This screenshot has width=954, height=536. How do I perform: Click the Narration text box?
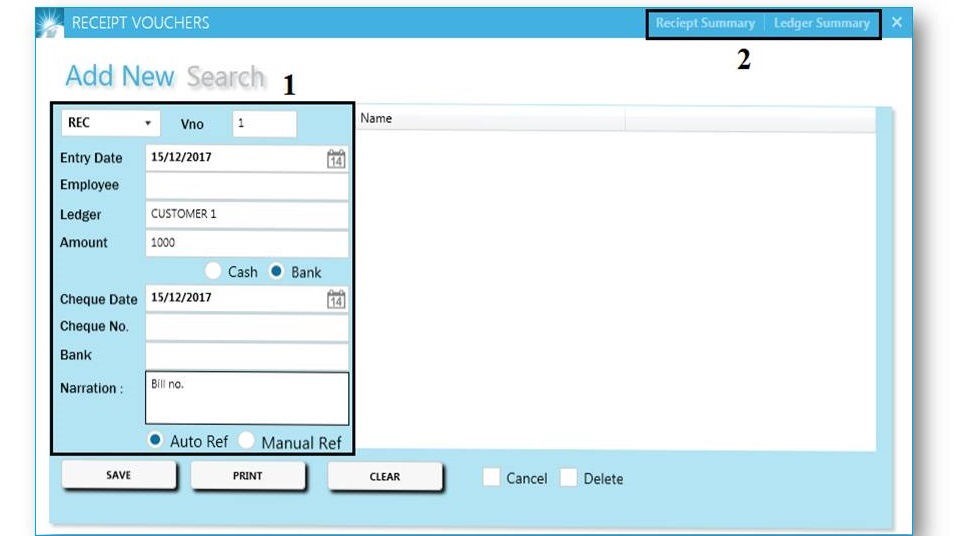point(247,398)
